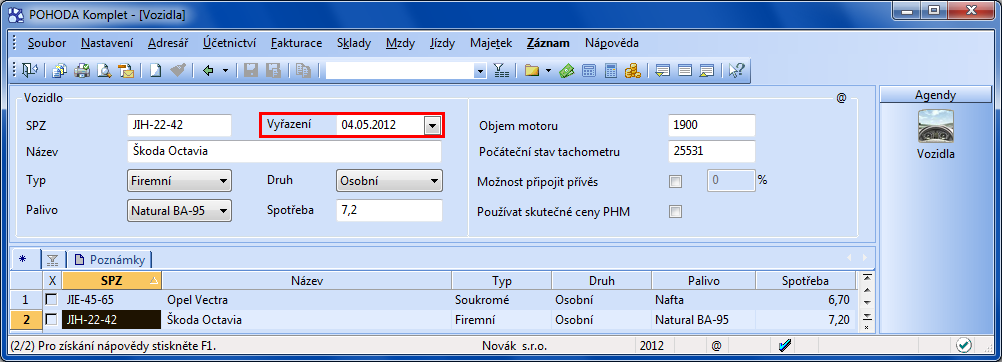The image size is (1002, 362).
Task: Open the Palivo dropdown showing Natural BA-95
Action: pos(180,210)
